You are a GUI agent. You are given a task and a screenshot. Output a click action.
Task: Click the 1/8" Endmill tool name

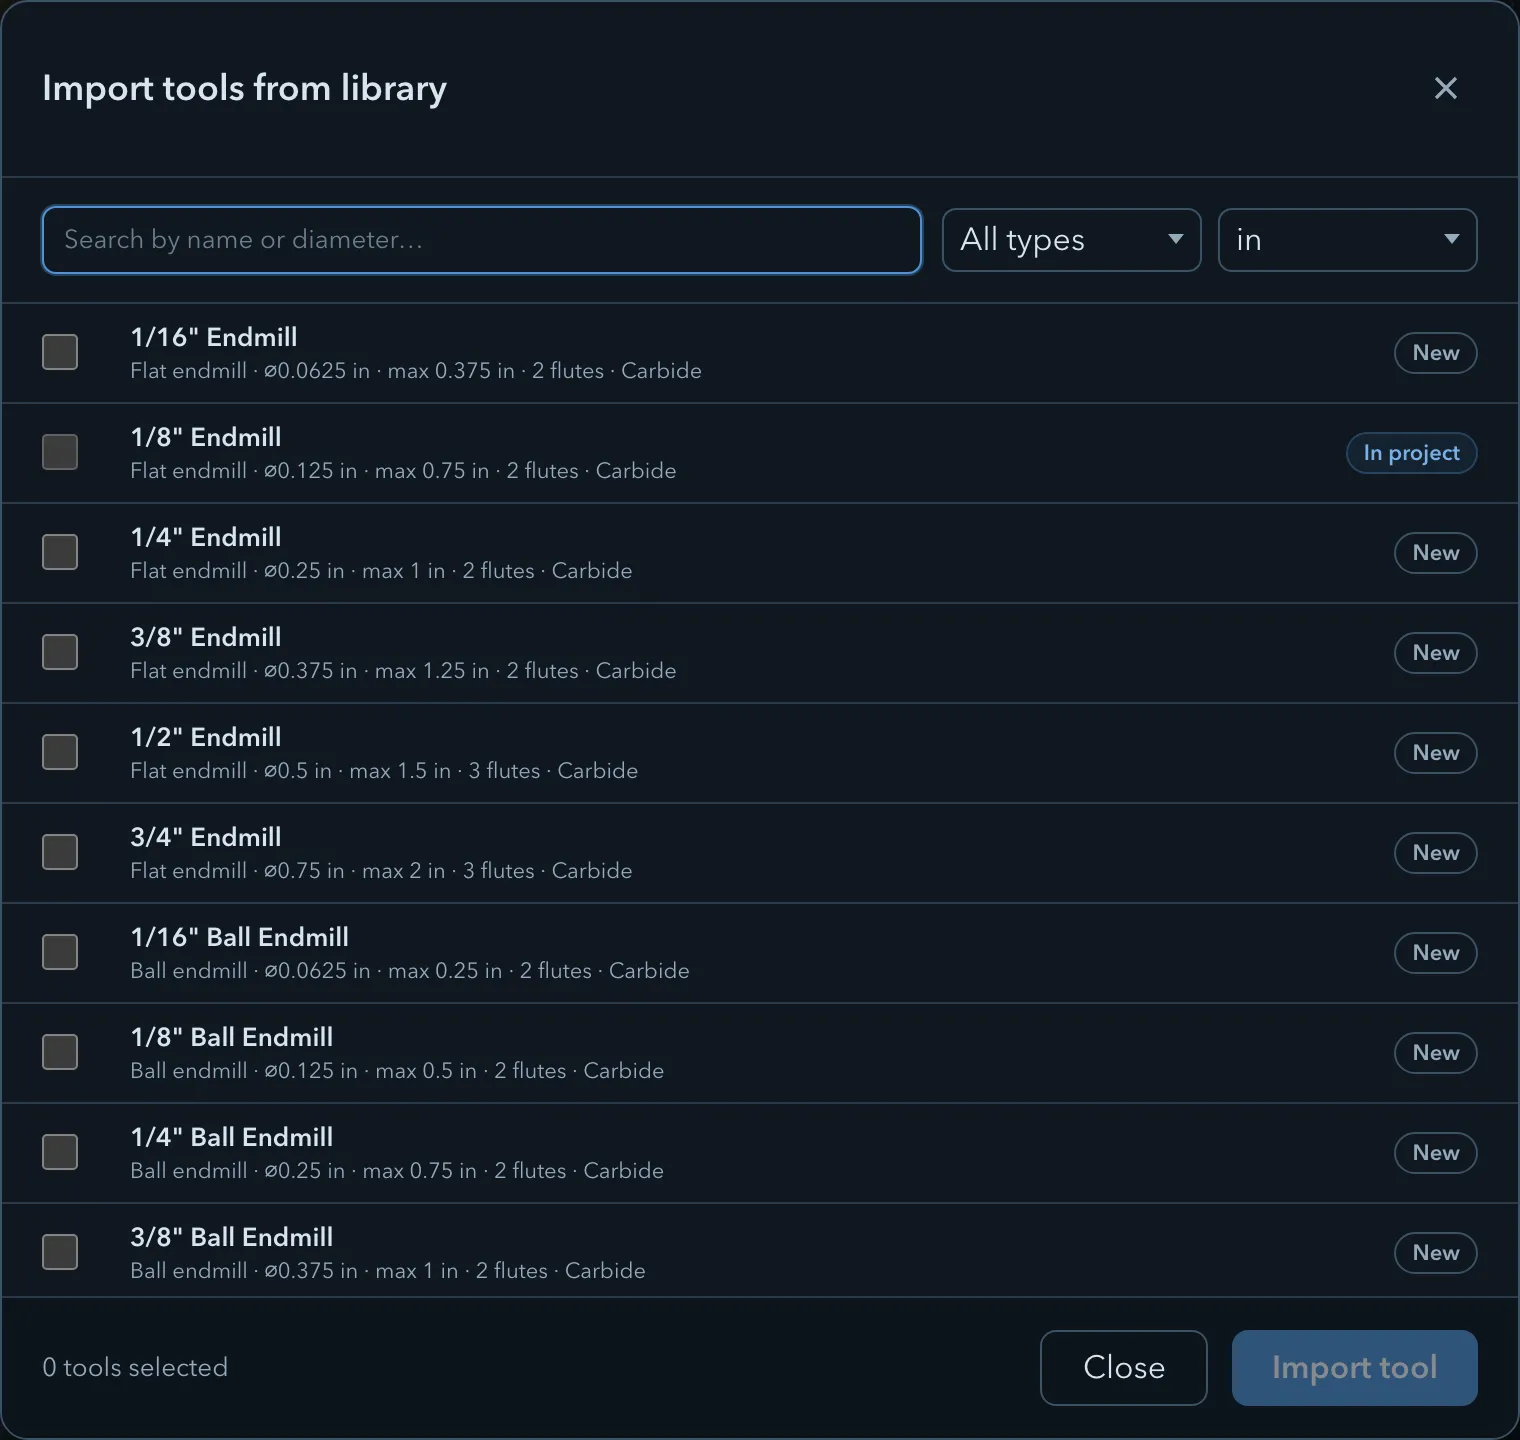(206, 437)
